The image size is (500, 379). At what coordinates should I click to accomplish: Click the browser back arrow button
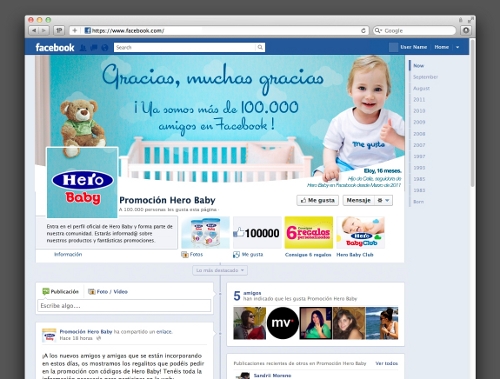[x=34, y=31]
